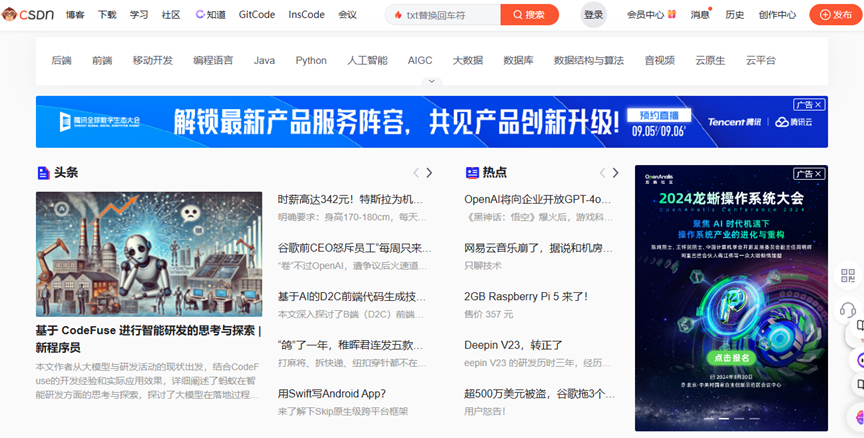
Task: Open hot topic Deepin V23，转正了
Action: 513,345
